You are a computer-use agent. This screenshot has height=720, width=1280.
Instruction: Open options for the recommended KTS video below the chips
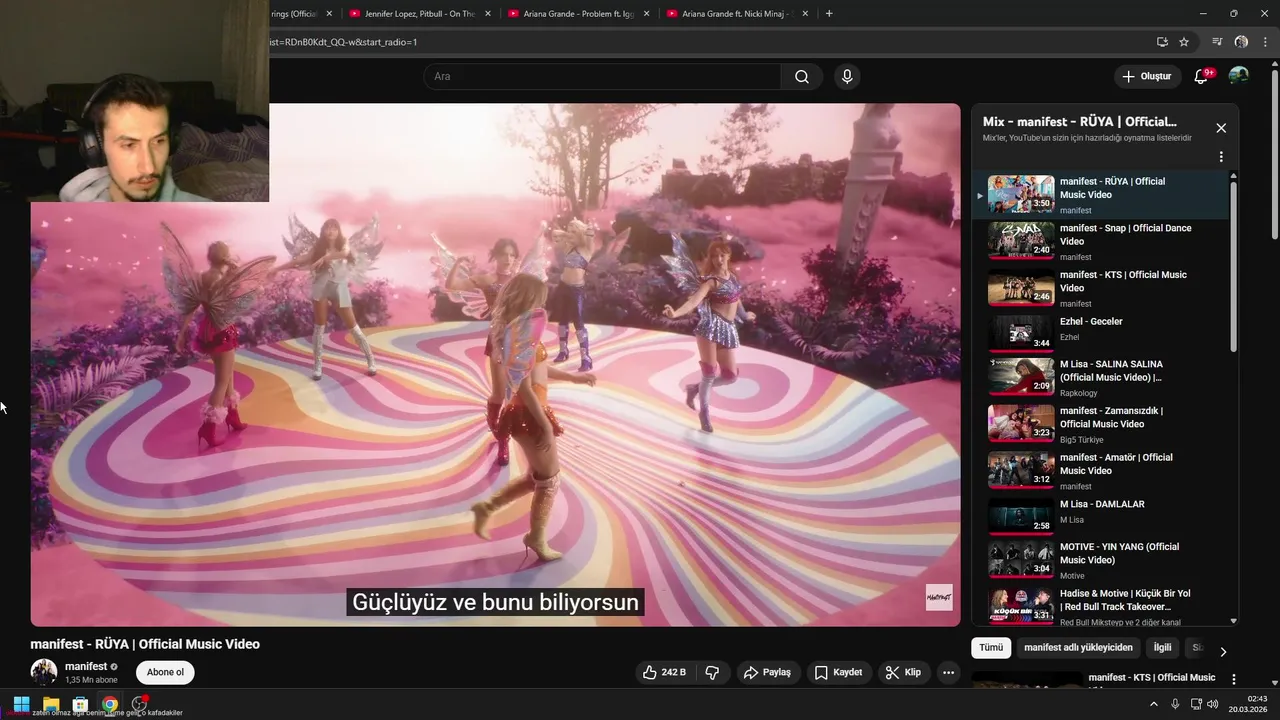[1233, 679]
